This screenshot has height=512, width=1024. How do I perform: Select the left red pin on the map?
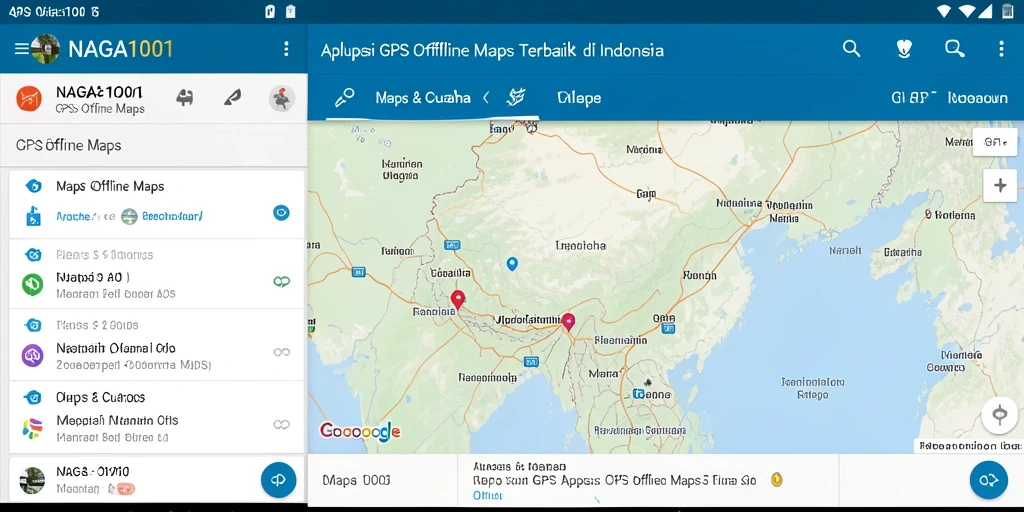pos(458,299)
